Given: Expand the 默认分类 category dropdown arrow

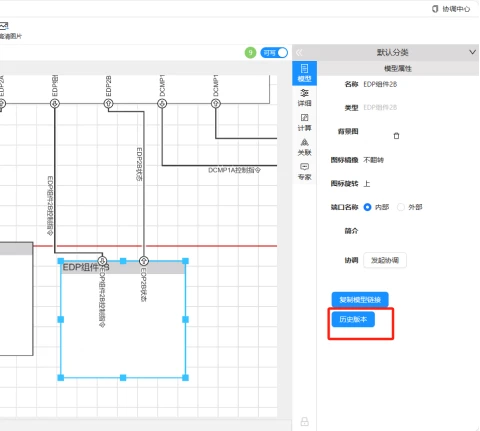Looking at the screenshot, I should click(472, 52).
